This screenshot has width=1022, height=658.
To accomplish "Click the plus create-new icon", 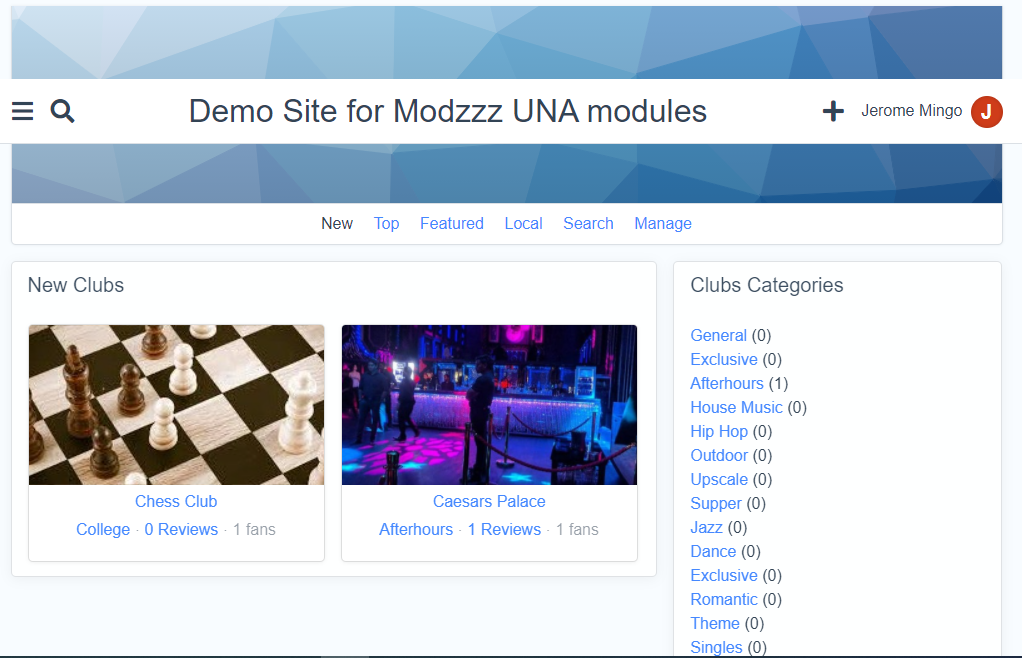I will 833,111.
